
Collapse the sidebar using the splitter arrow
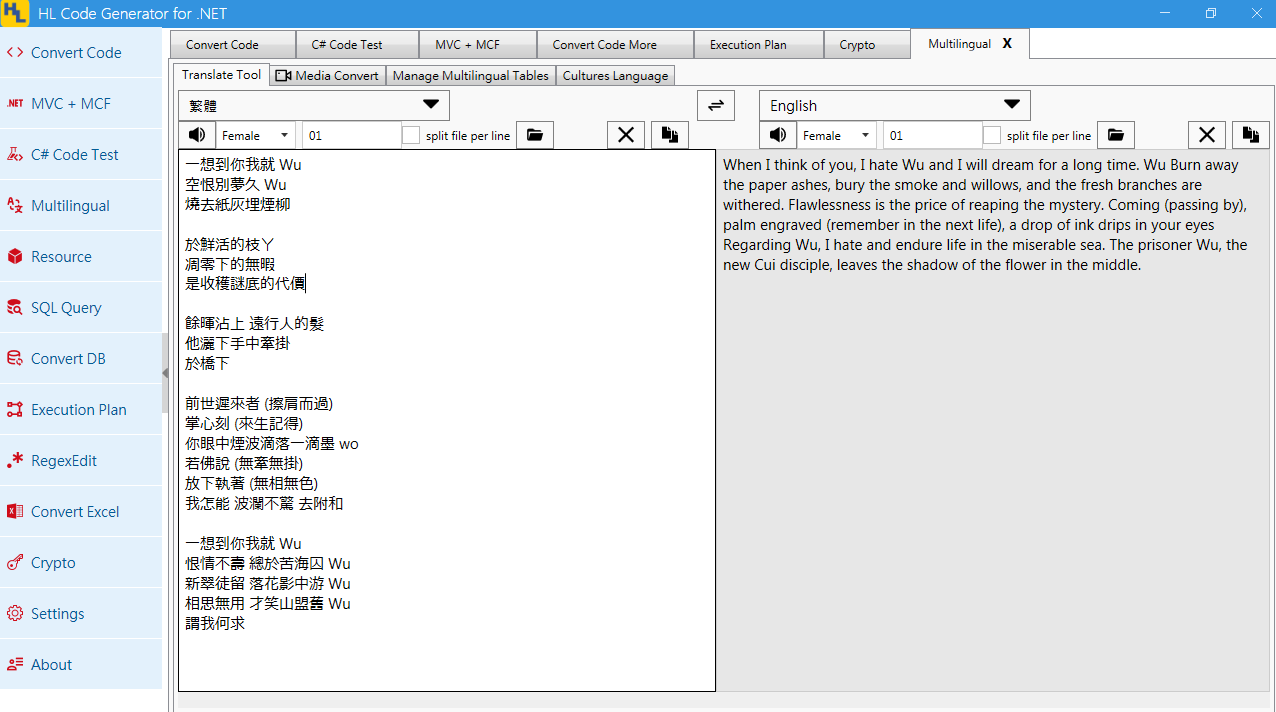(x=165, y=373)
